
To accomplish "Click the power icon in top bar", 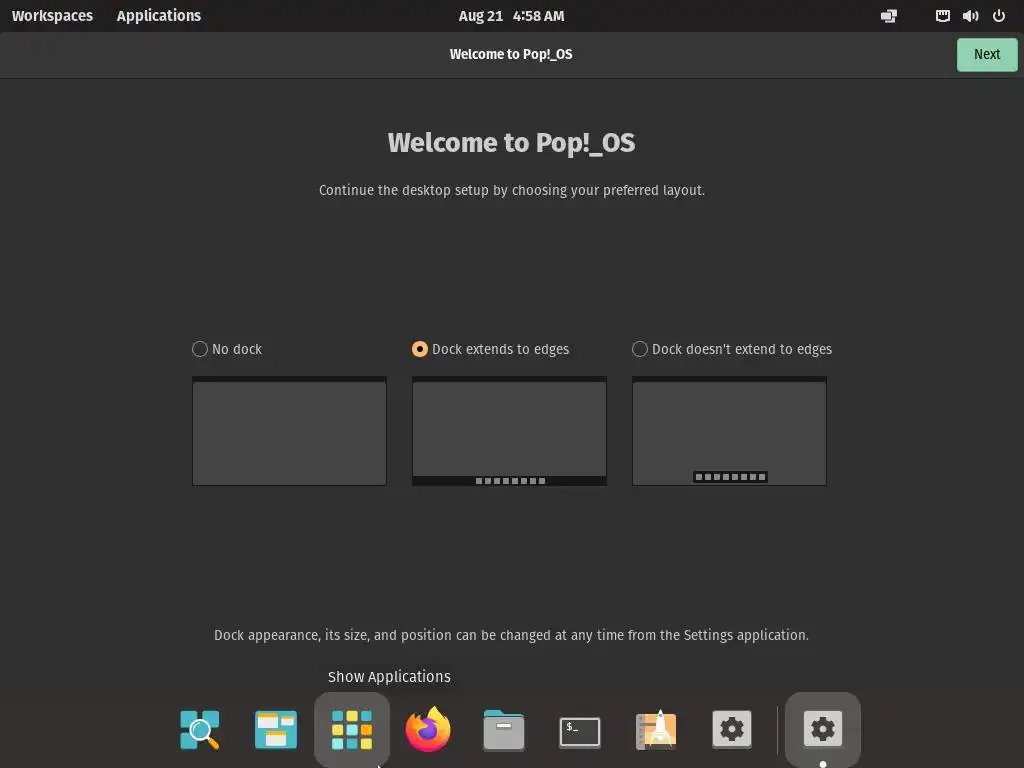I will tap(999, 16).
